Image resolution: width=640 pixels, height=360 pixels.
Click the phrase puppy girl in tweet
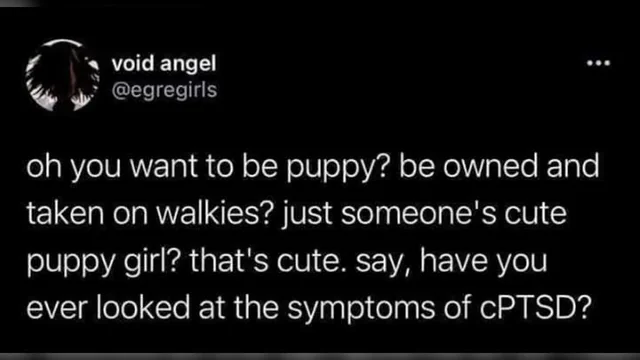102,262
